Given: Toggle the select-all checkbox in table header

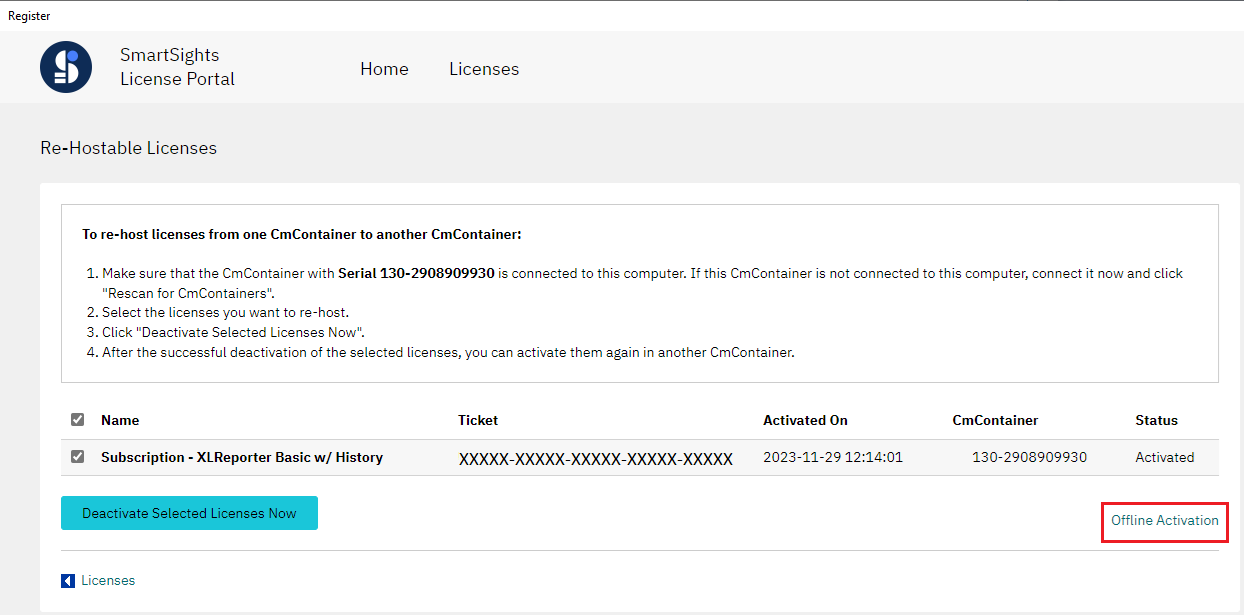Looking at the screenshot, I should click(x=78, y=420).
